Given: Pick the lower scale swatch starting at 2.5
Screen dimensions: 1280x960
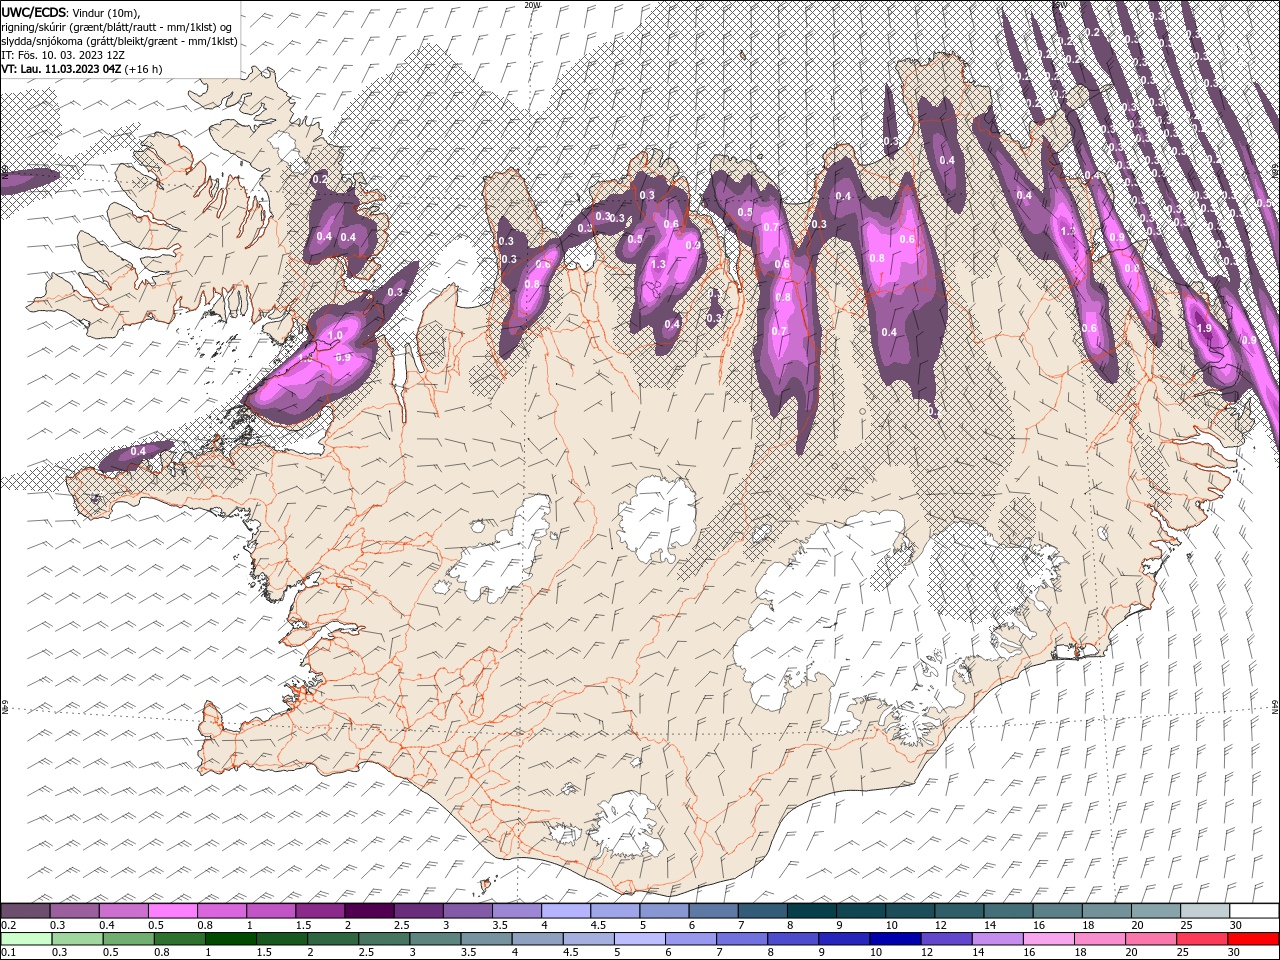Looking at the screenshot, I should pos(384,939).
